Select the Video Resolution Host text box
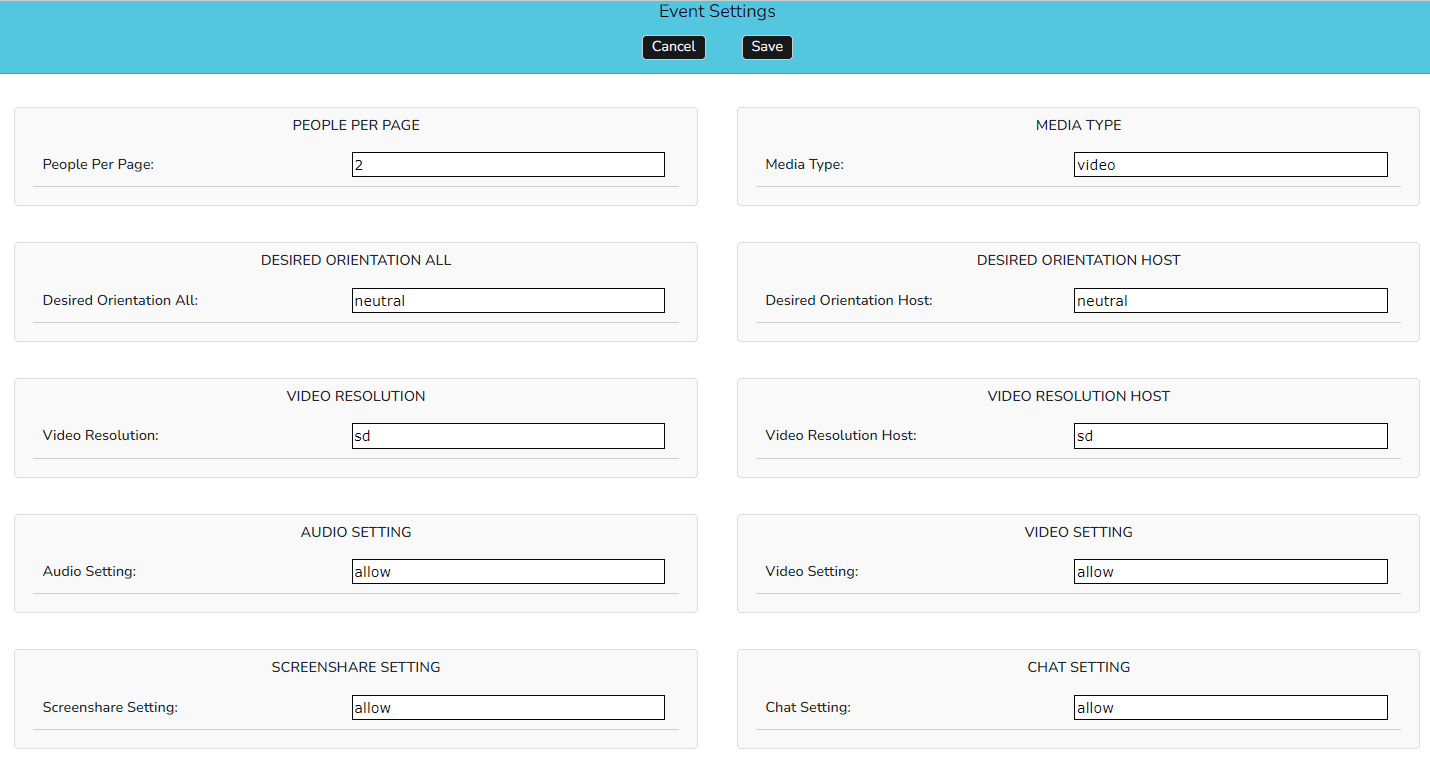 1230,435
